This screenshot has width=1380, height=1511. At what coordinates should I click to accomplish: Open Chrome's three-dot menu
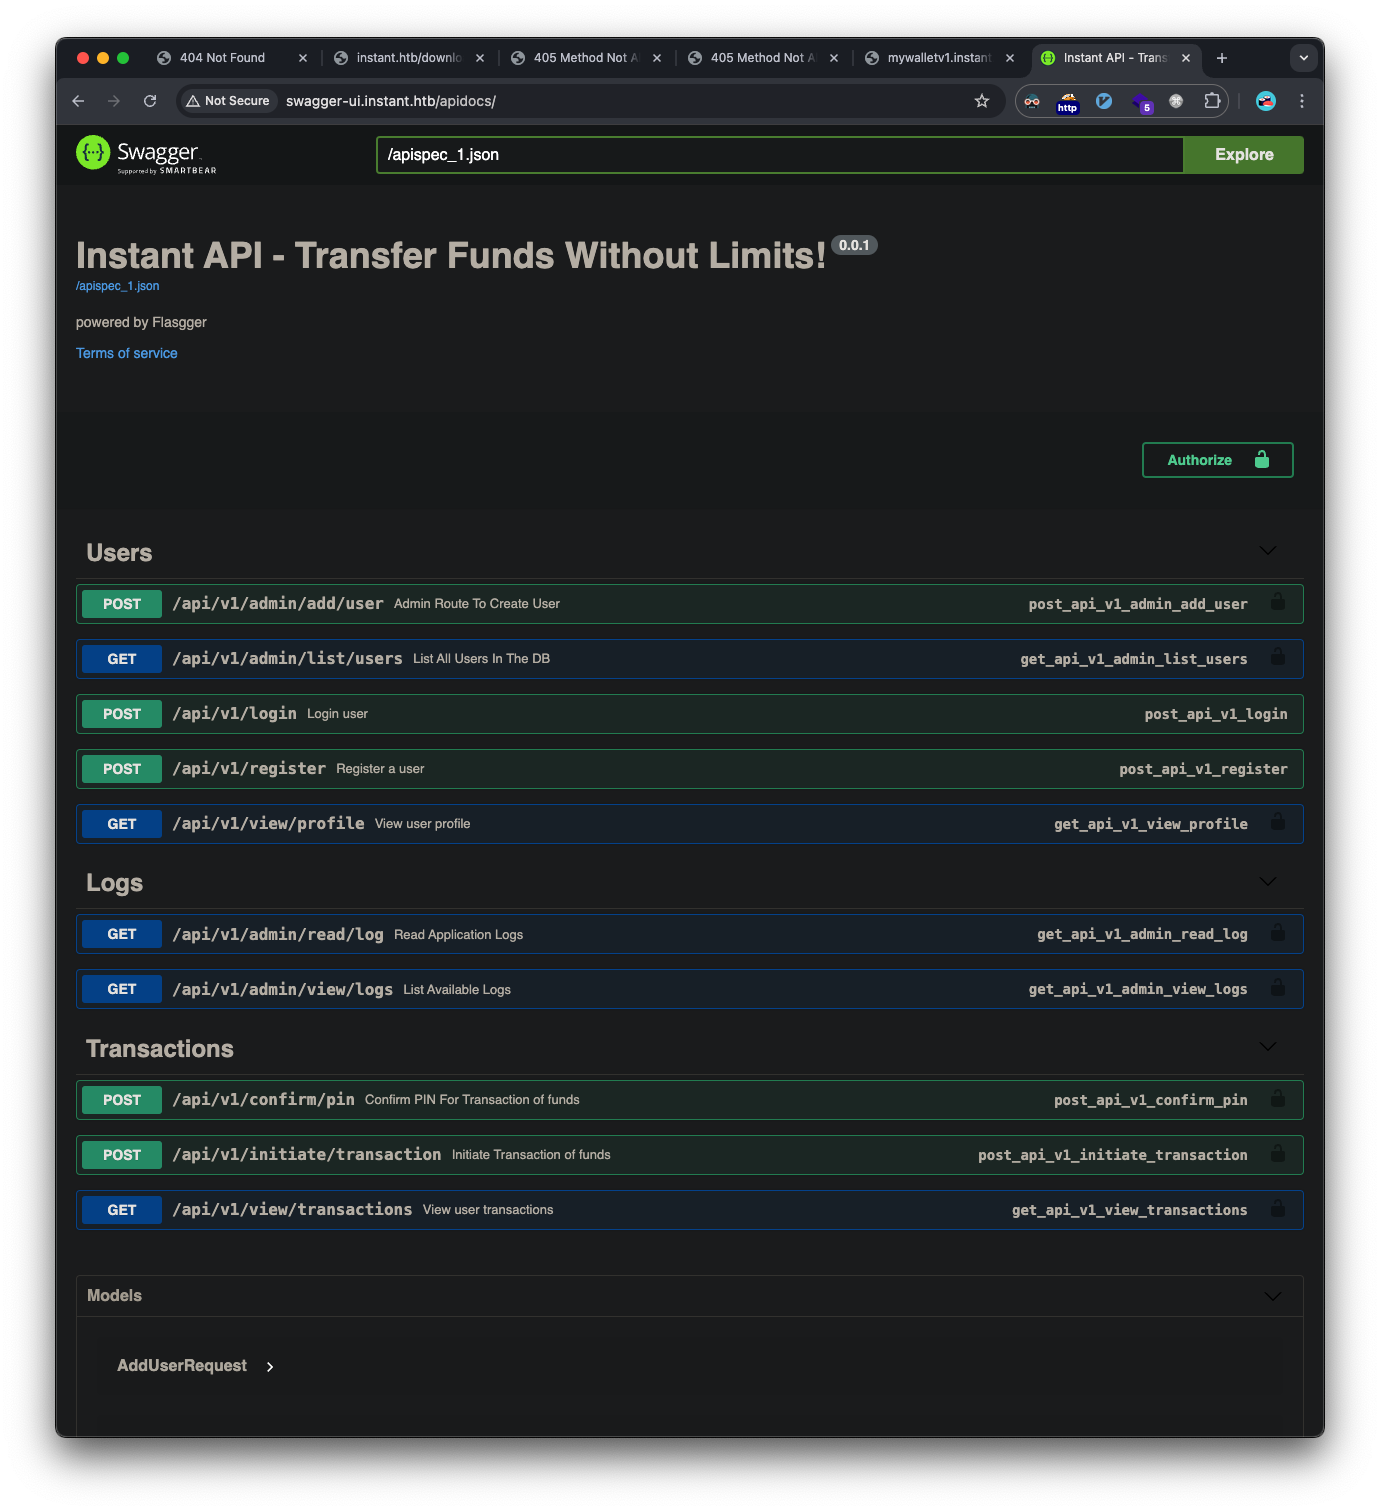pyautogui.click(x=1301, y=101)
